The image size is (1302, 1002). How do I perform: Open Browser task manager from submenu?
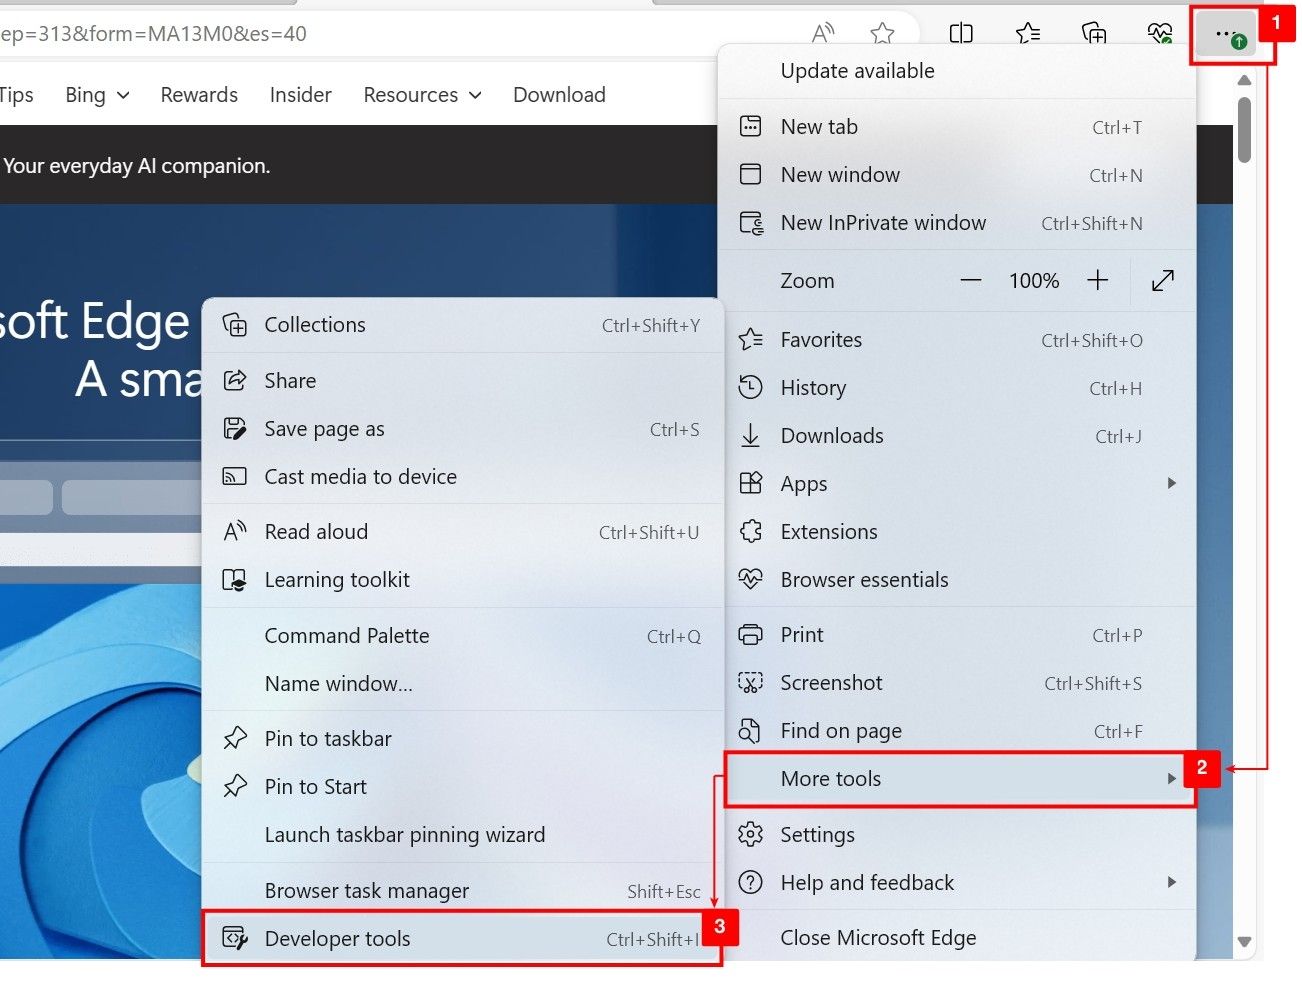tap(462, 891)
